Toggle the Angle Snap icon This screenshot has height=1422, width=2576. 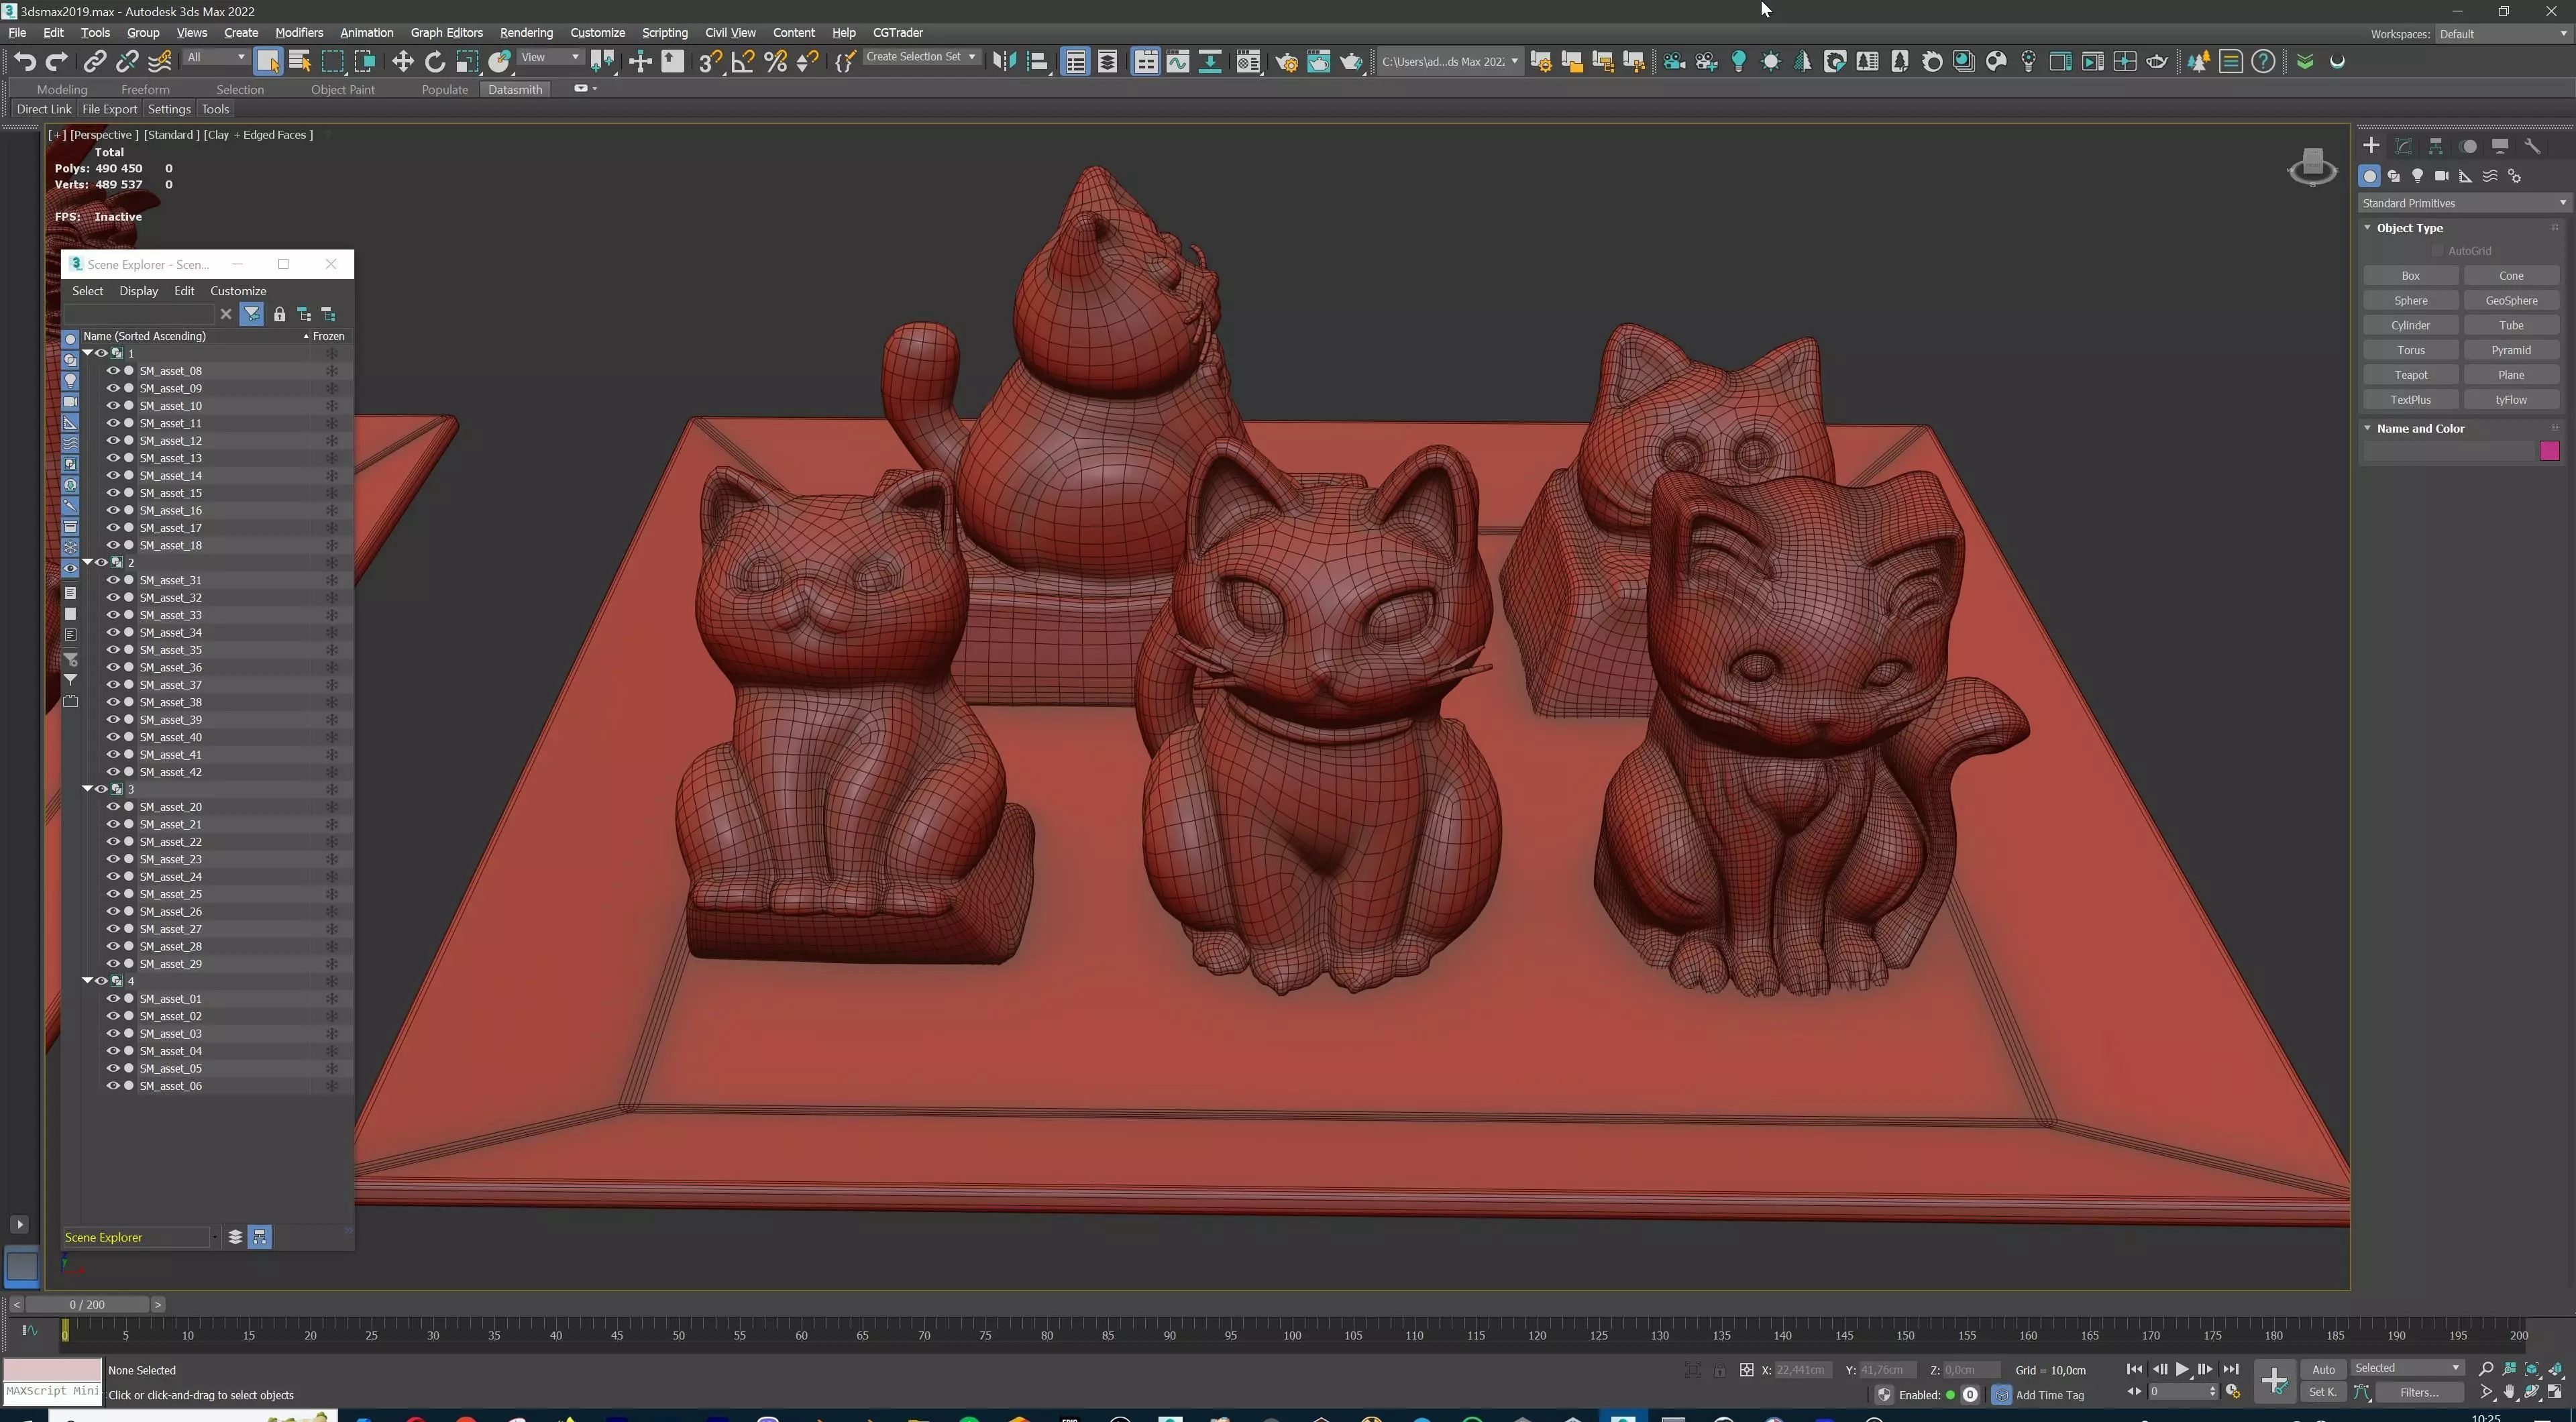tap(743, 62)
